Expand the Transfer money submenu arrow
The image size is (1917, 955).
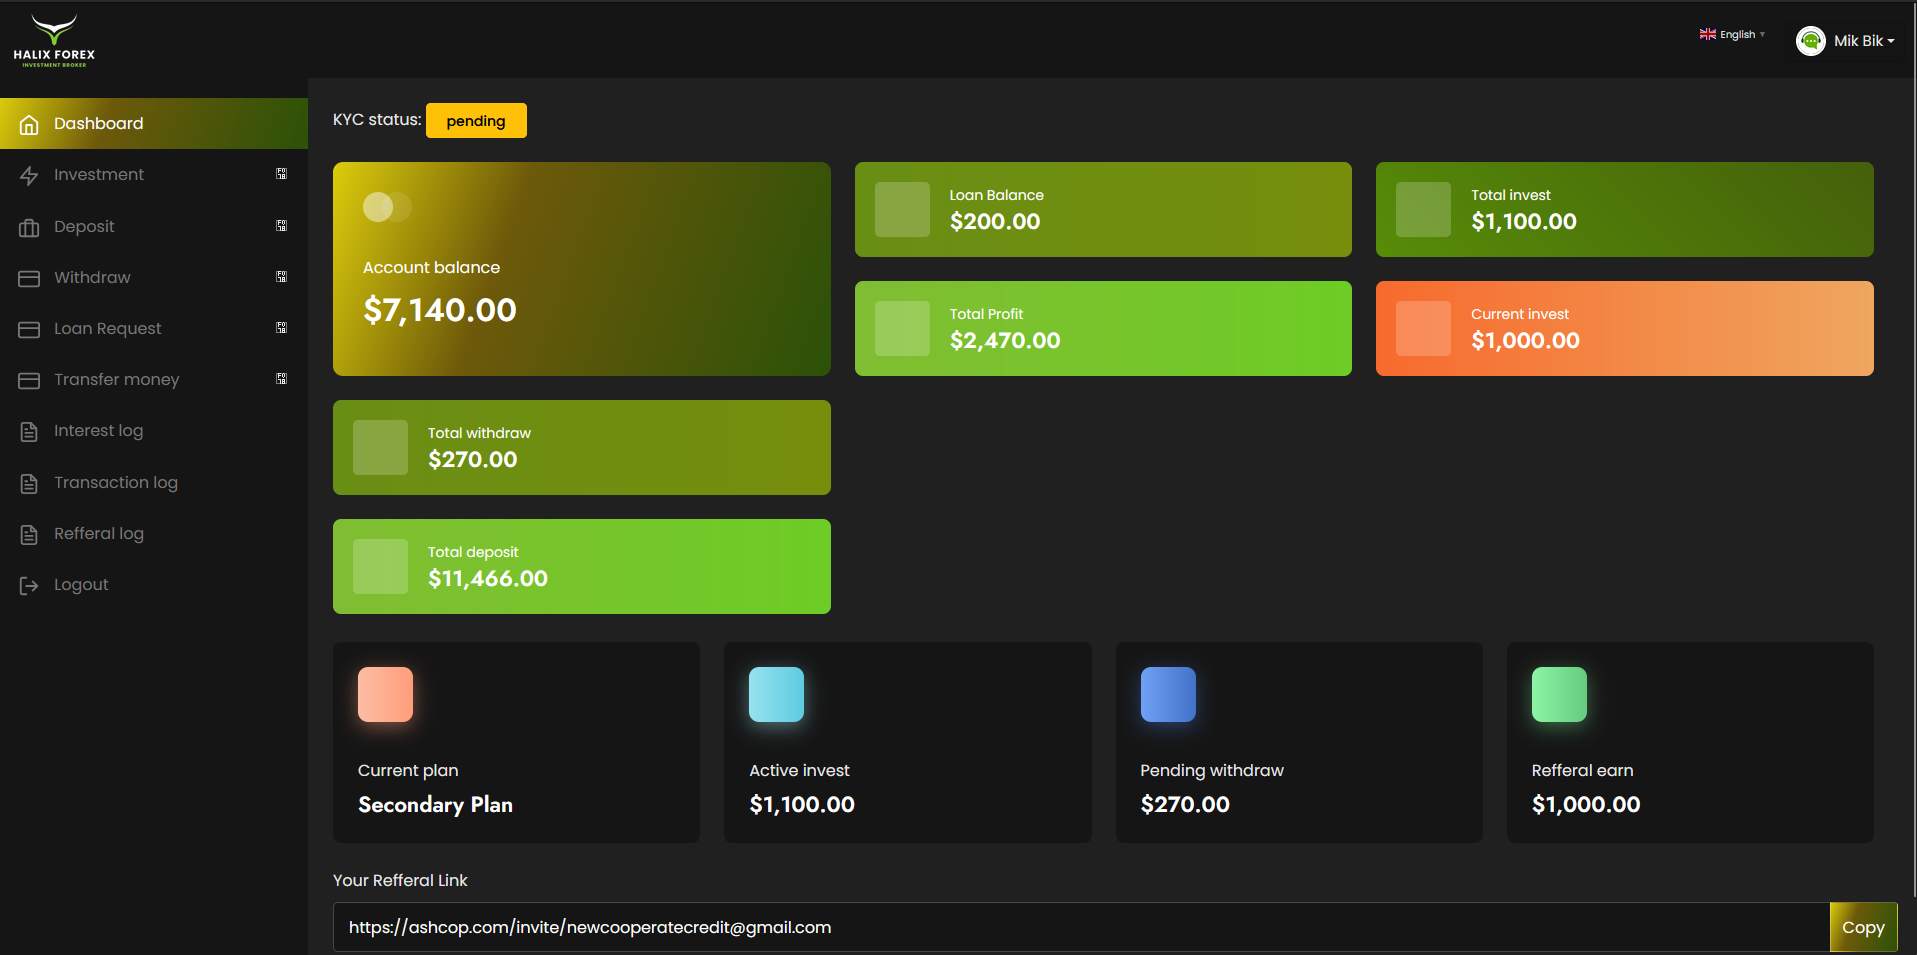[282, 379]
